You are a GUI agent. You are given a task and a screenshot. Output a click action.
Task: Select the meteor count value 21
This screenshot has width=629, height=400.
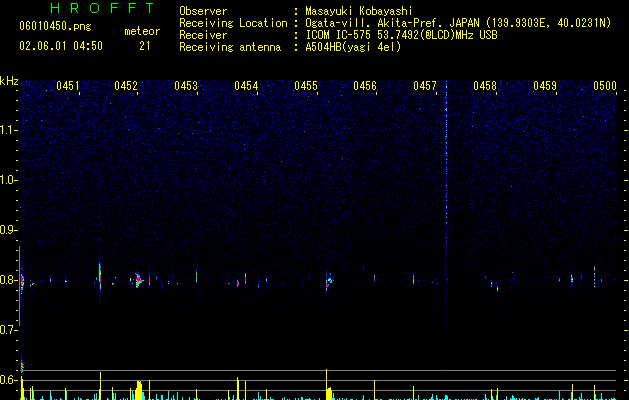145,46
